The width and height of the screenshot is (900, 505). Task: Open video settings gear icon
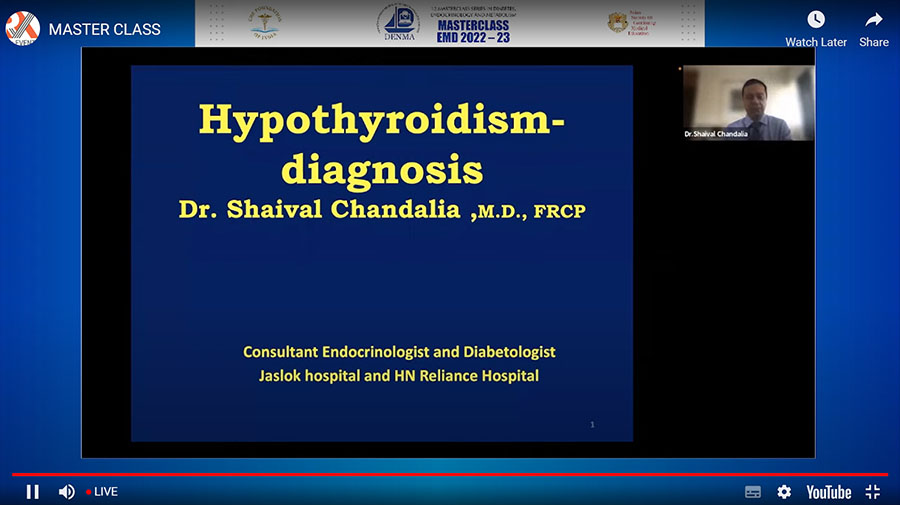pyautogui.click(x=784, y=492)
